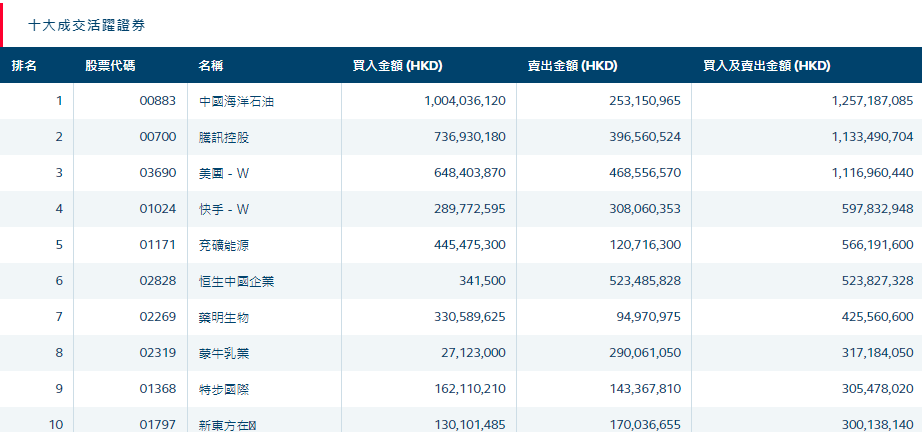Click the name 恒生中國企業
Screen dimensions: 922x432
pos(236,281)
